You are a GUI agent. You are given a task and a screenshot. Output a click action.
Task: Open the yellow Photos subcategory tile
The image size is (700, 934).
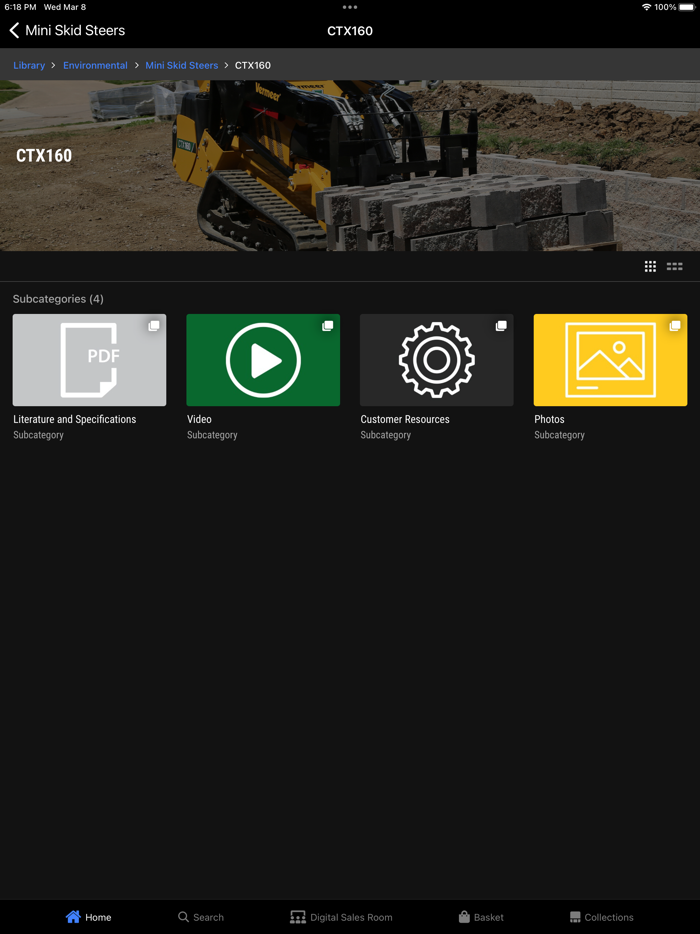[x=610, y=360]
